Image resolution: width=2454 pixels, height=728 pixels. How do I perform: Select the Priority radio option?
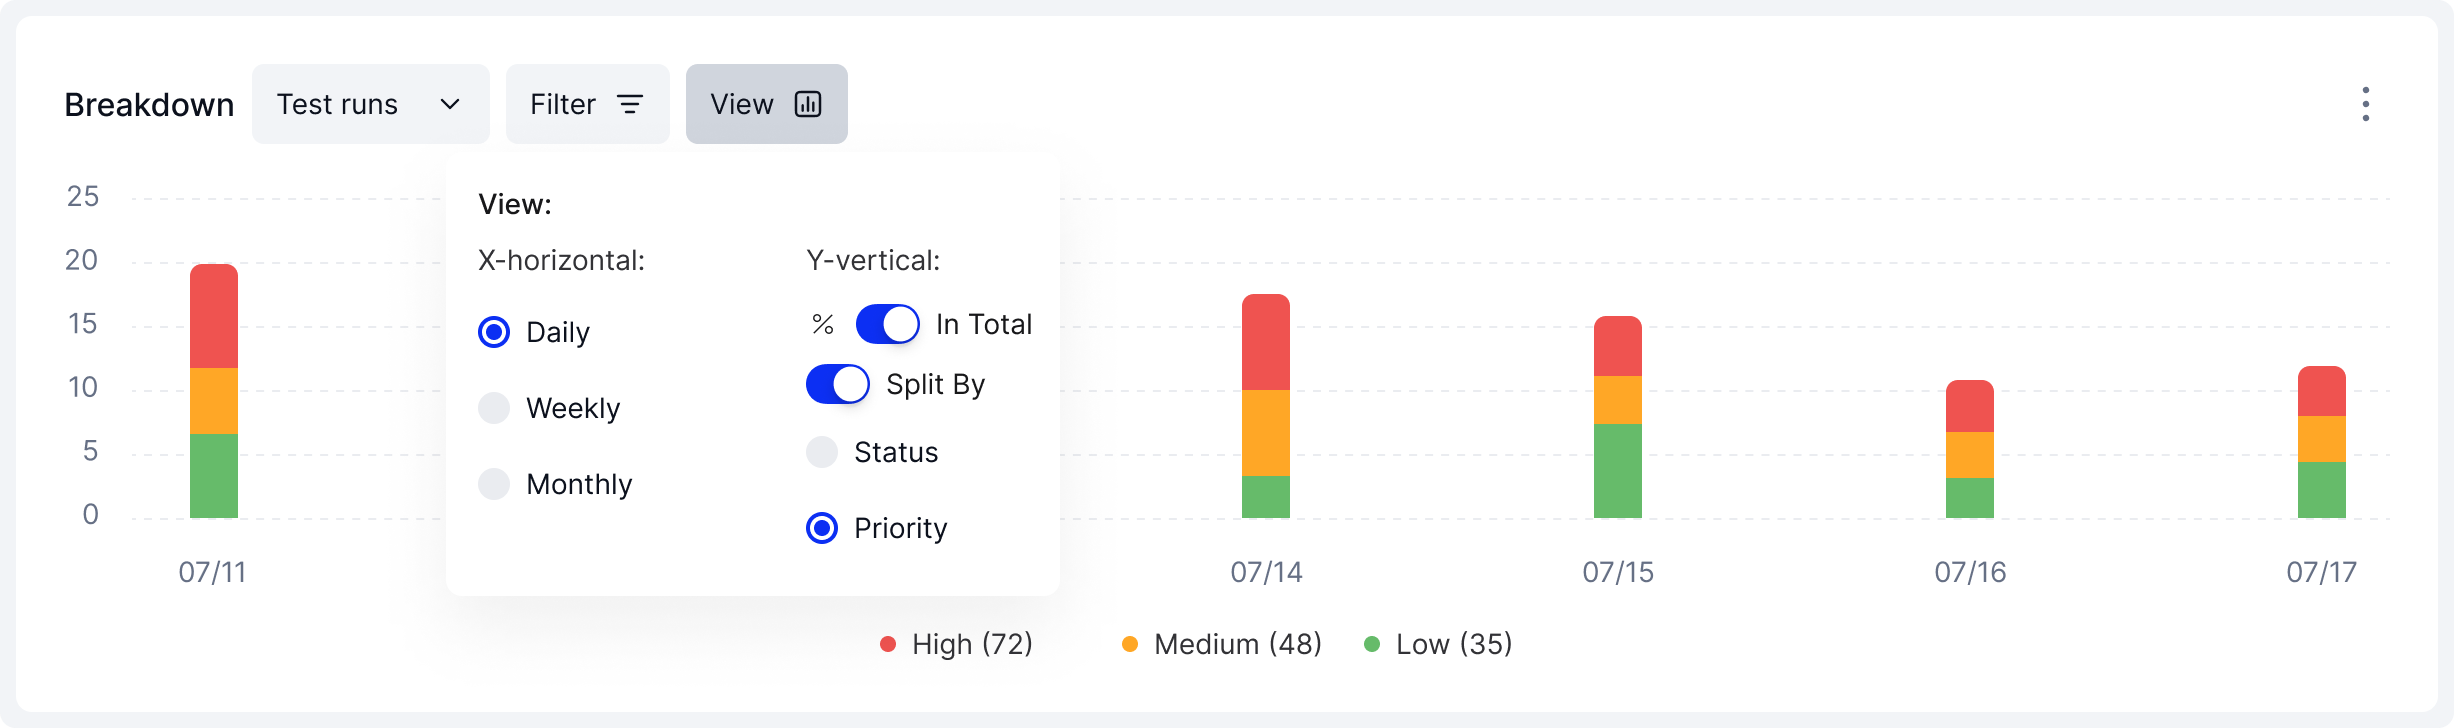click(x=822, y=528)
